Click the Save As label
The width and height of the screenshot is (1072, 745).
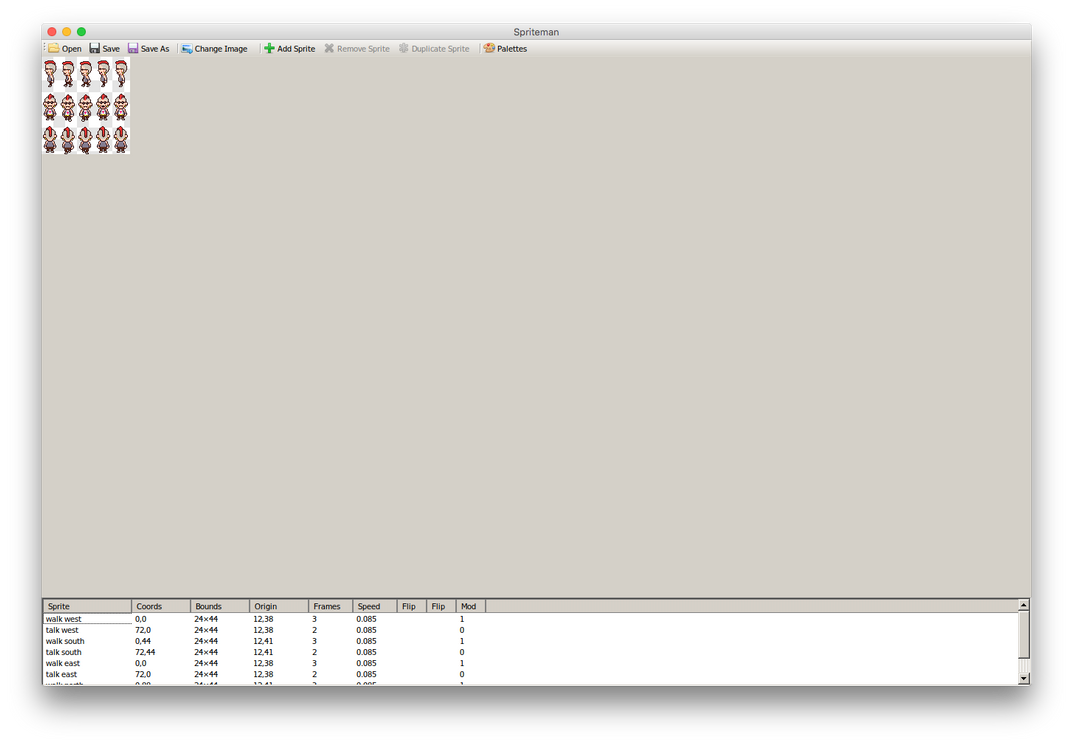click(155, 49)
